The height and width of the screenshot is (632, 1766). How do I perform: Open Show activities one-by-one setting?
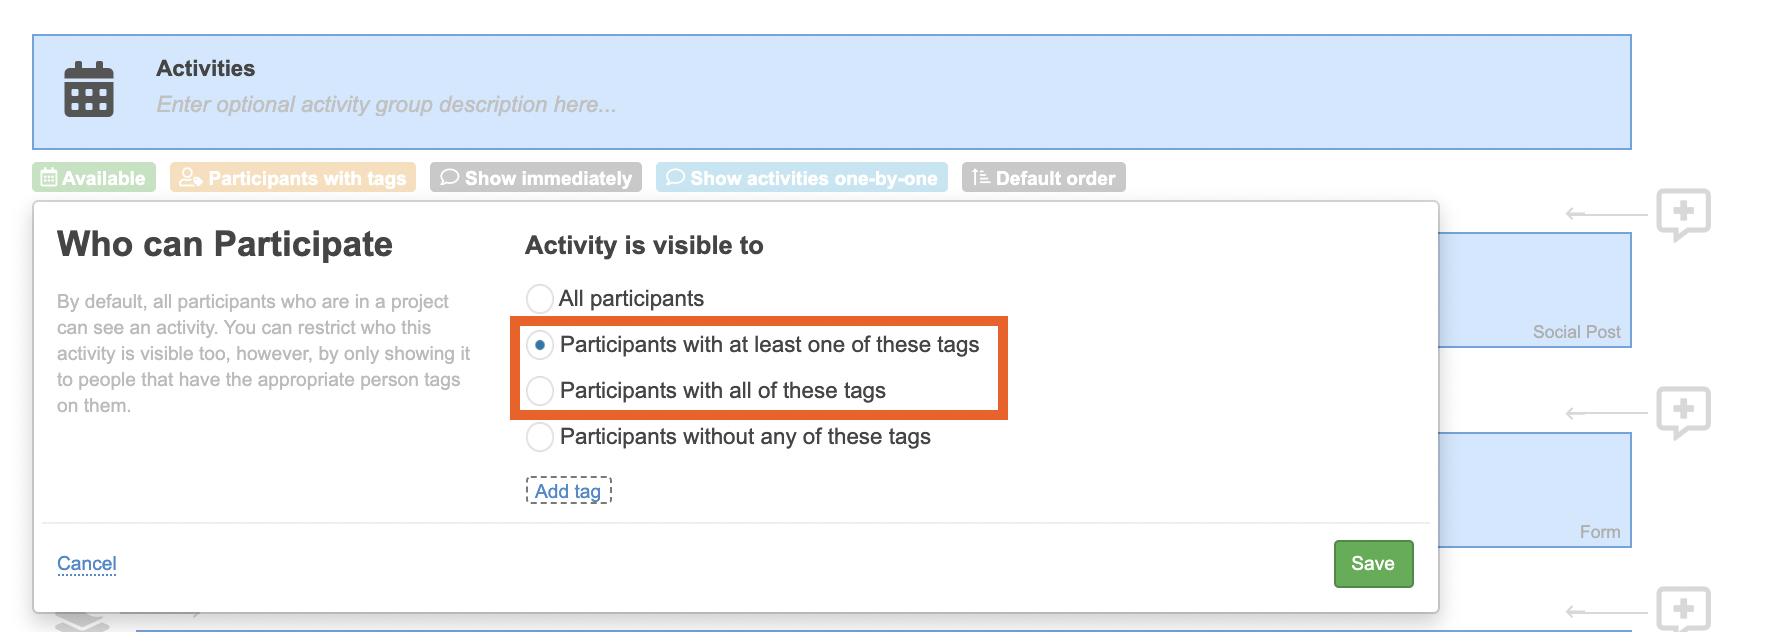pyautogui.click(x=802, y=178)
